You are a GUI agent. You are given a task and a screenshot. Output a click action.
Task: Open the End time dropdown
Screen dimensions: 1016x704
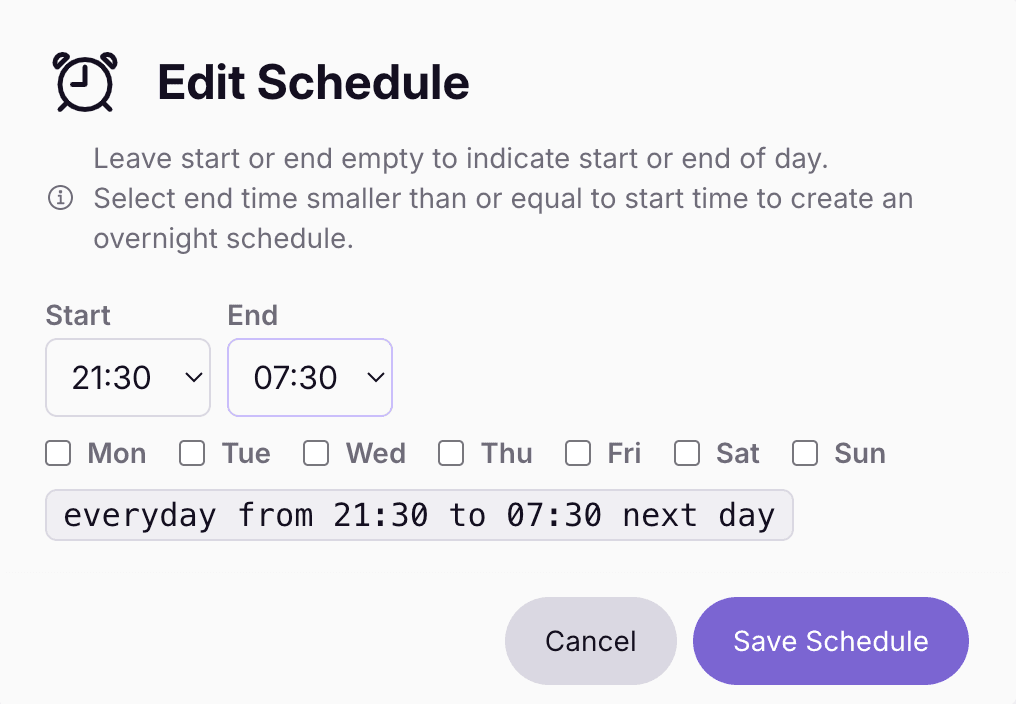(310, 377)
